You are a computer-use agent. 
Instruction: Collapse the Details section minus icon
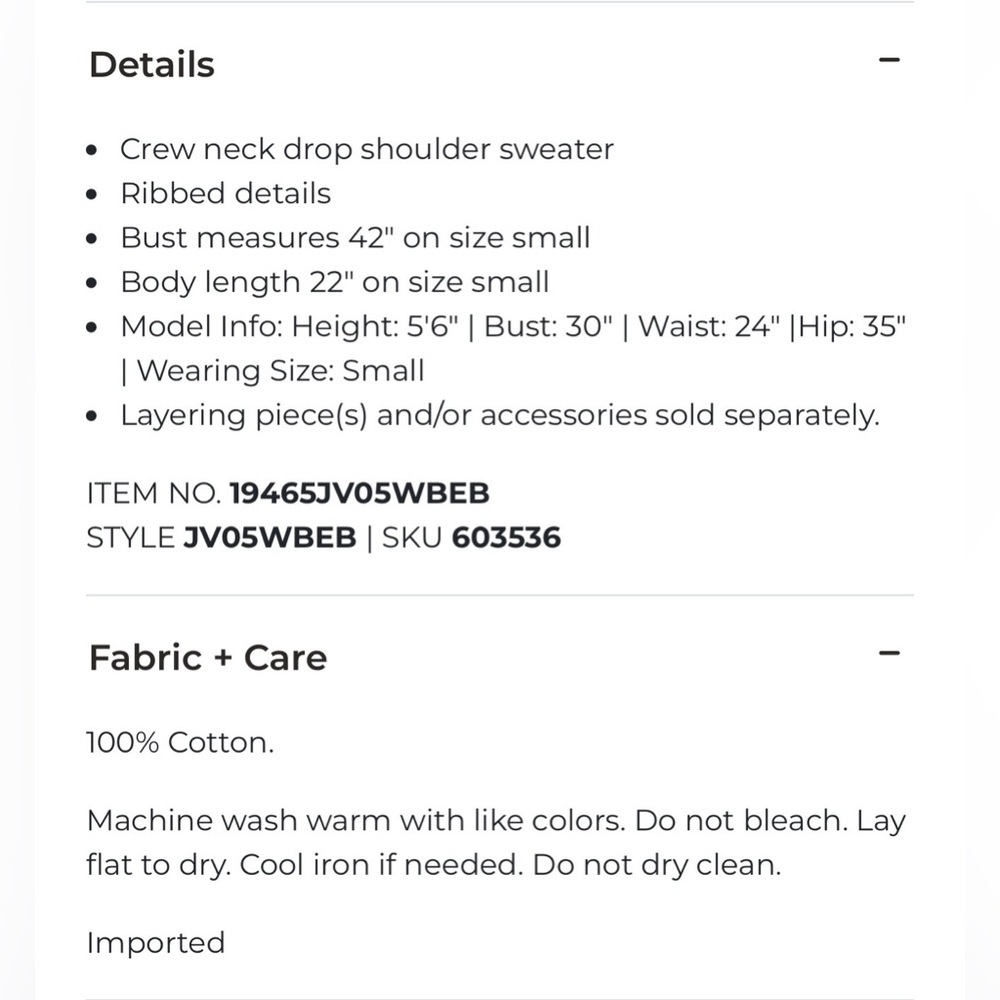[889, 60]
